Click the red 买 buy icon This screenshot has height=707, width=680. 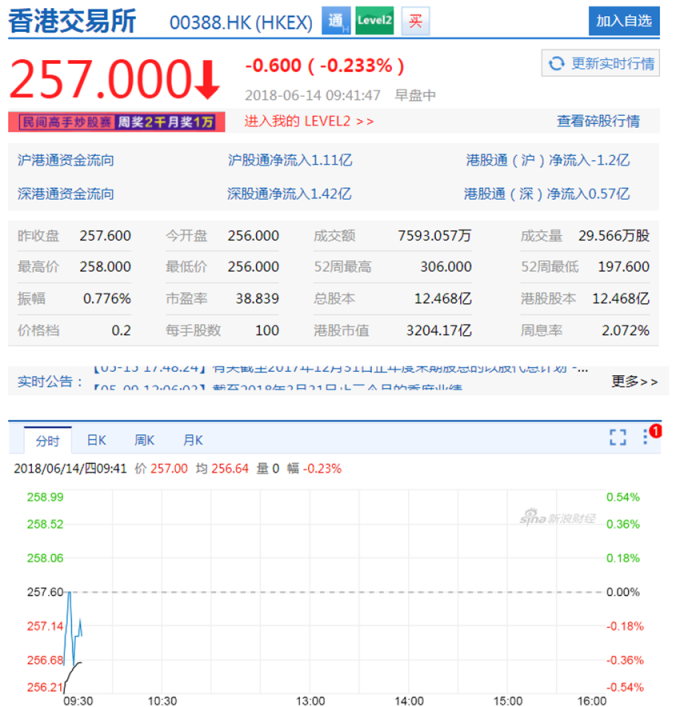click(x=415, y=21)
